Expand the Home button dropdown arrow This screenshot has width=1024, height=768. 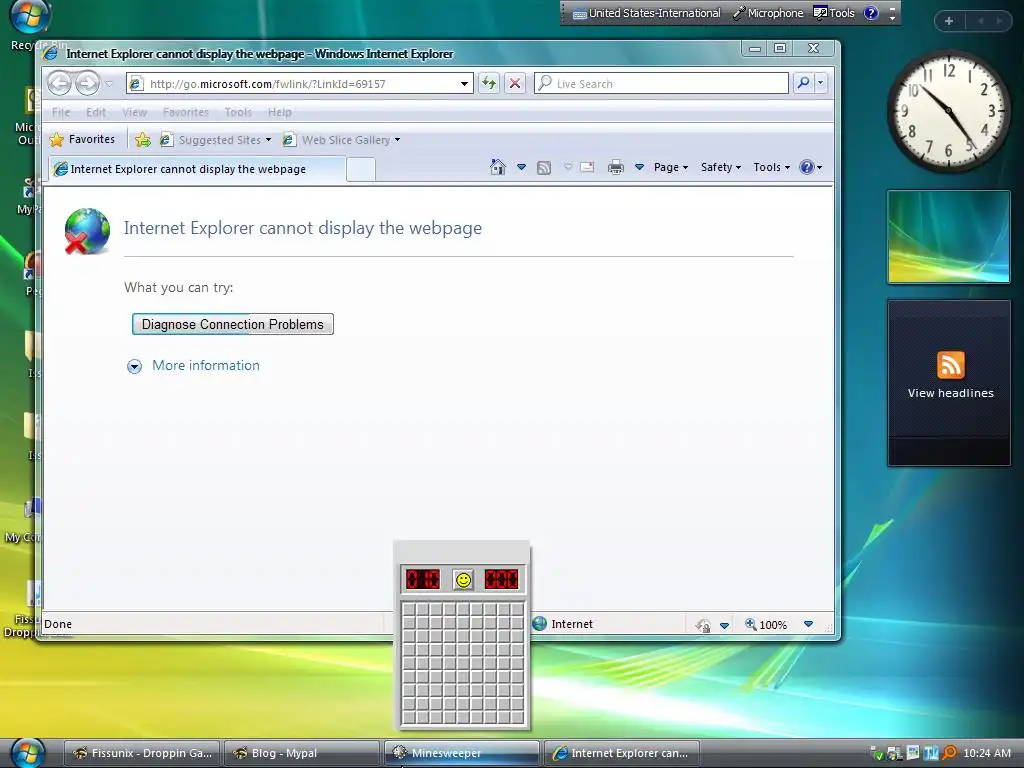pos(521,167)
